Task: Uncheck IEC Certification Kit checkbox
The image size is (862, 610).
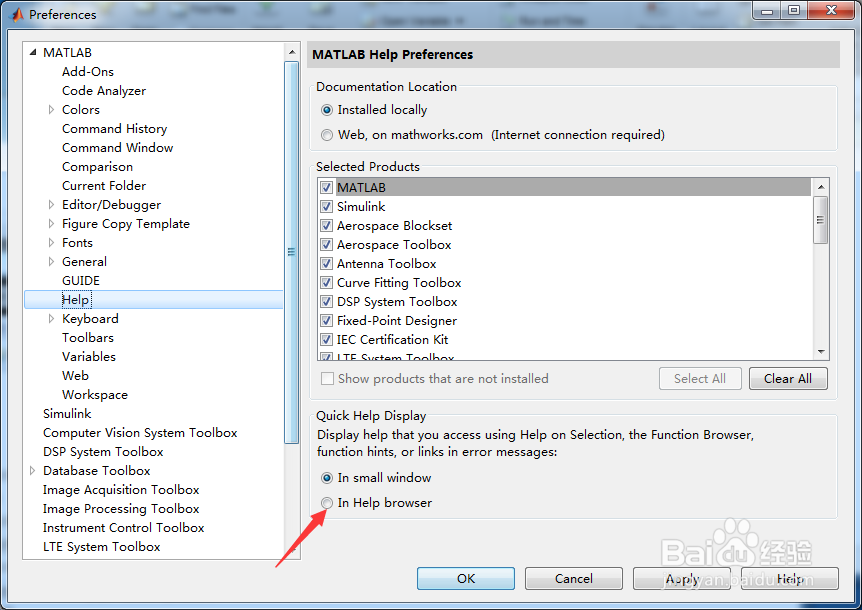Action: [x=327, y=340]
